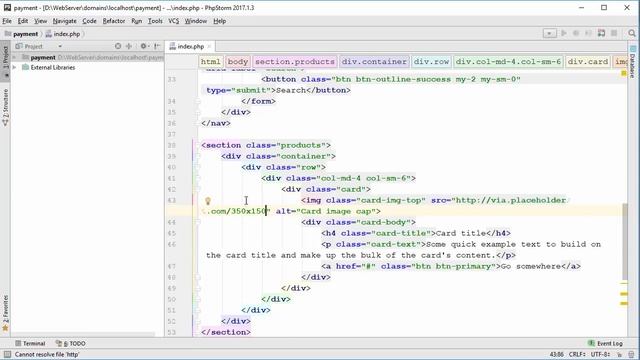
Task: Click the body breadcrumb
Action: coord(238,62)
